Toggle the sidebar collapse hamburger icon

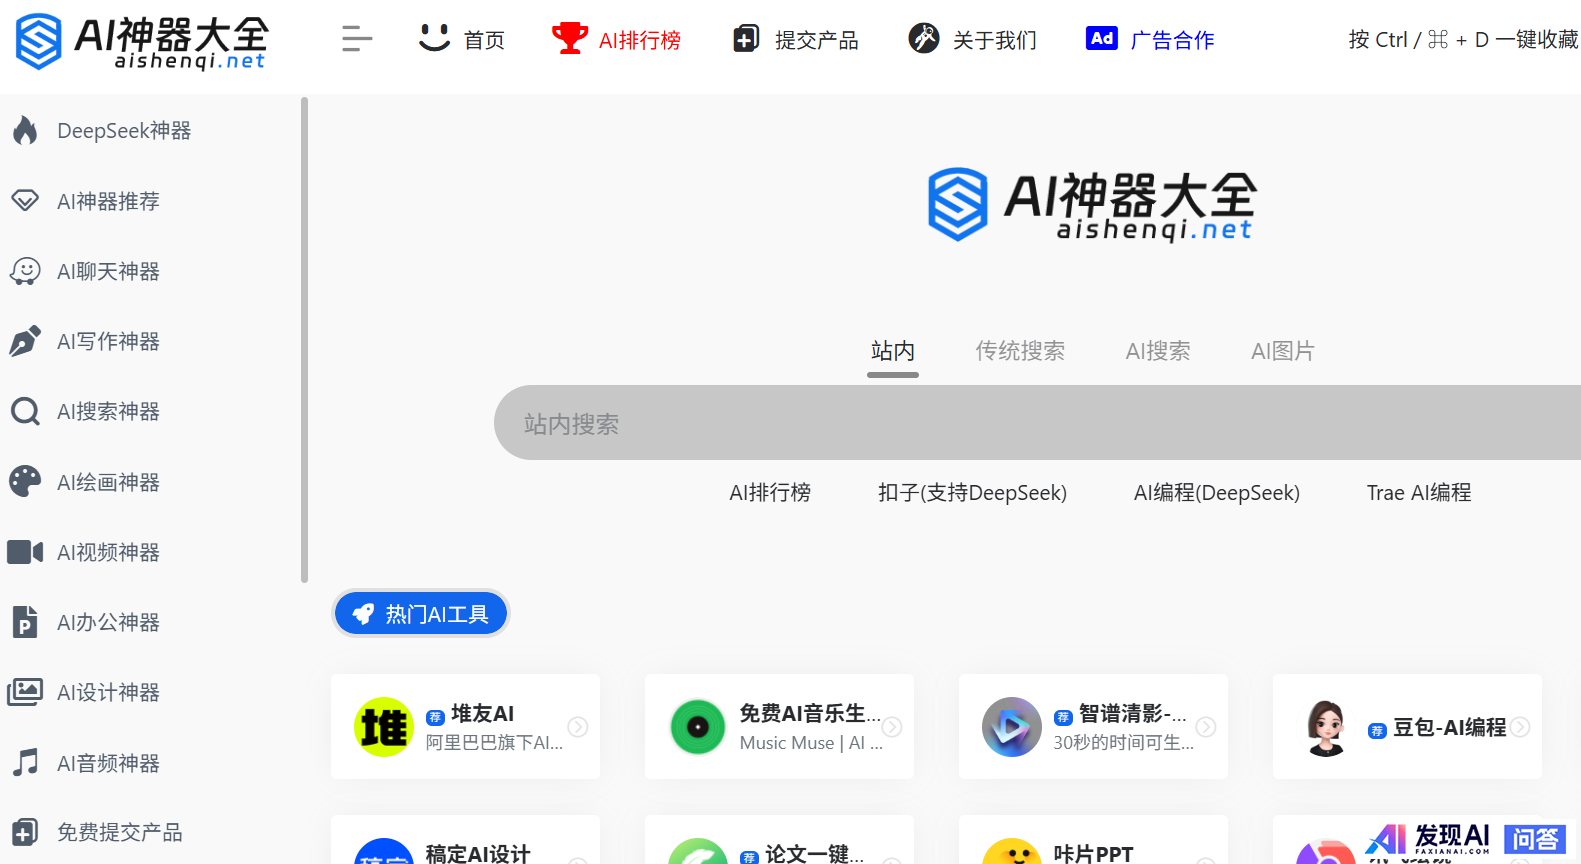[357, 39]
